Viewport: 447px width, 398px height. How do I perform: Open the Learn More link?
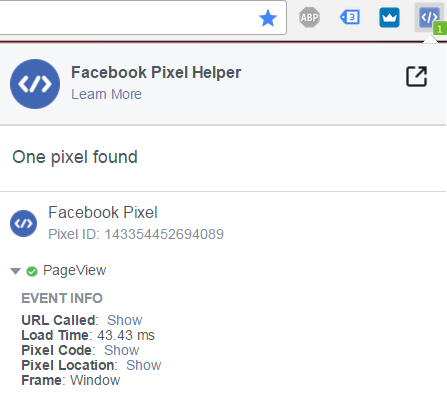coord(106,94)
